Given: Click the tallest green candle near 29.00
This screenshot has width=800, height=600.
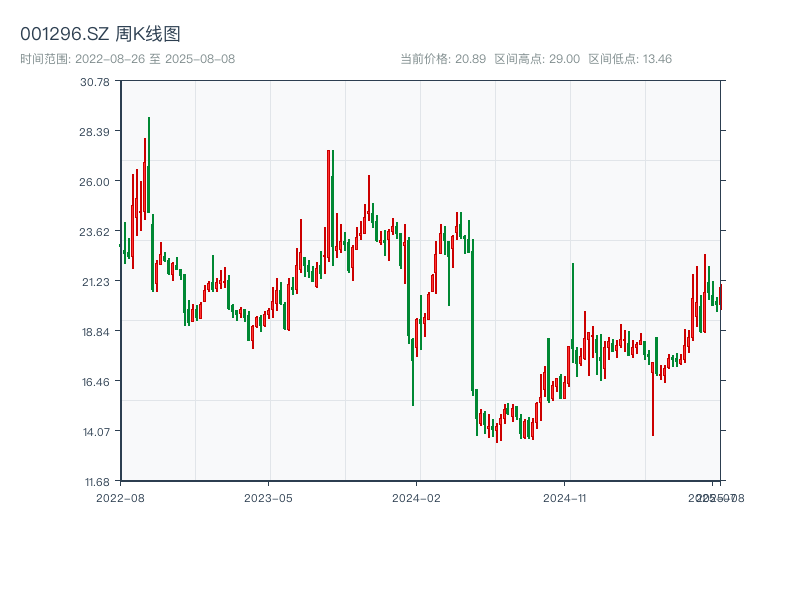Looking at the screenshot, I should (x=149, y=165).
